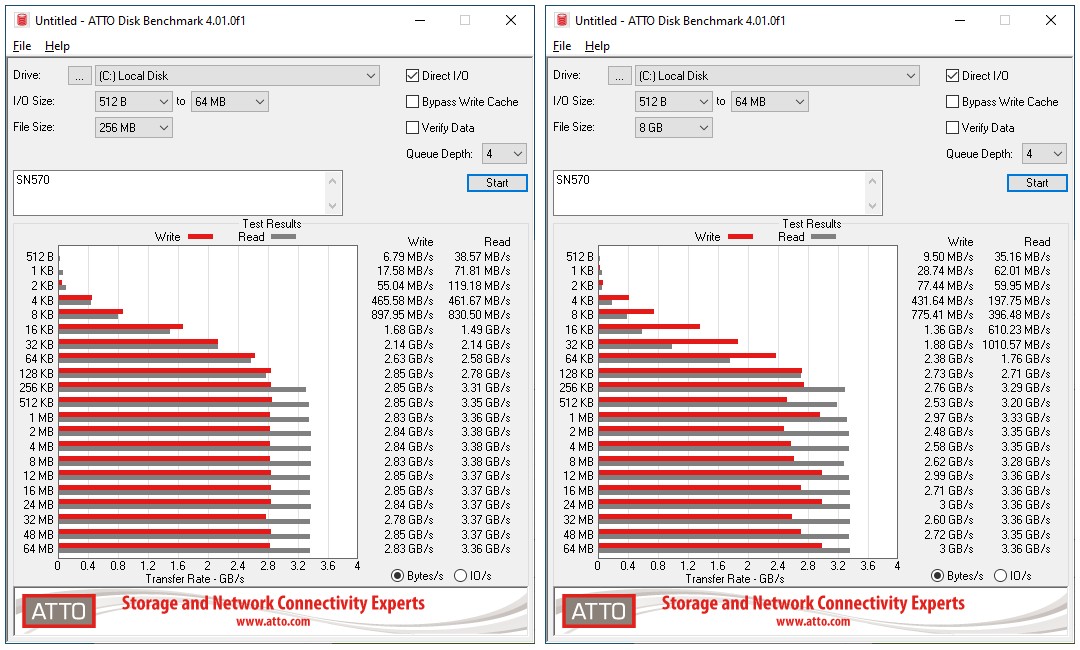Viewport: 1080px width, 650px height.
Task: Open 512 B I/O size dropdown, right window
Action: tap(674, 102)
